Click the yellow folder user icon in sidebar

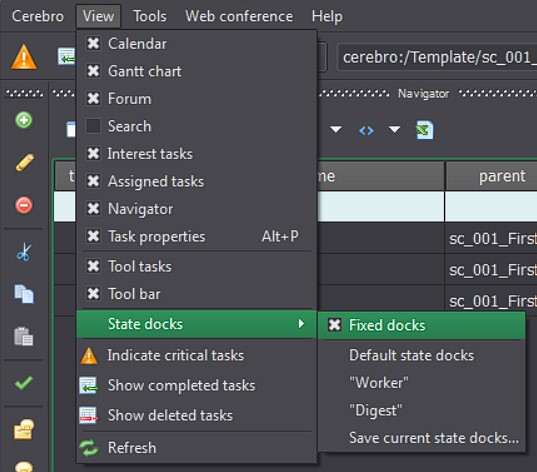(24, 429)
